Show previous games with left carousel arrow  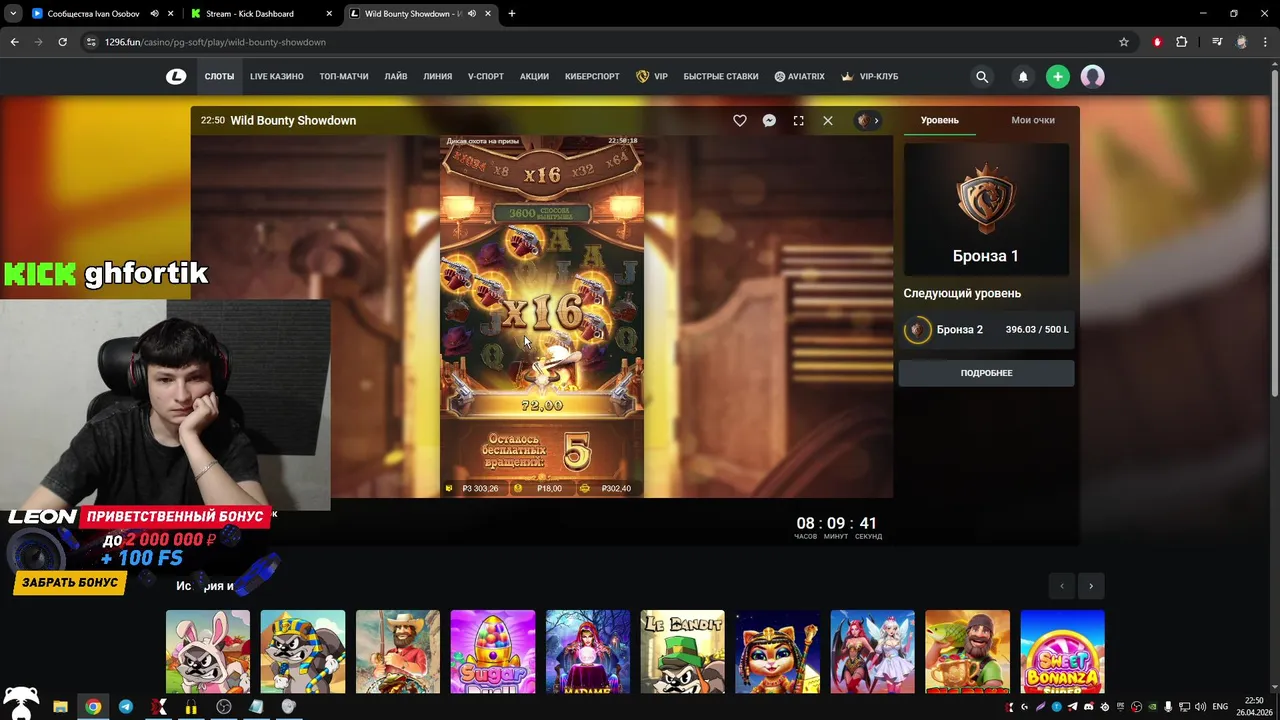pyautogui.click(x=1062, y=586)
